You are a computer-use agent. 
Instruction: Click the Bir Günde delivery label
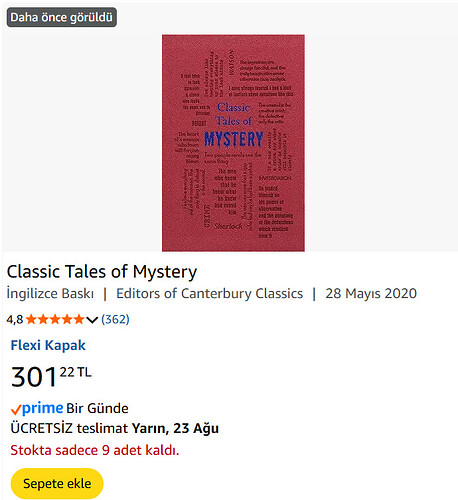click(97, 408)
